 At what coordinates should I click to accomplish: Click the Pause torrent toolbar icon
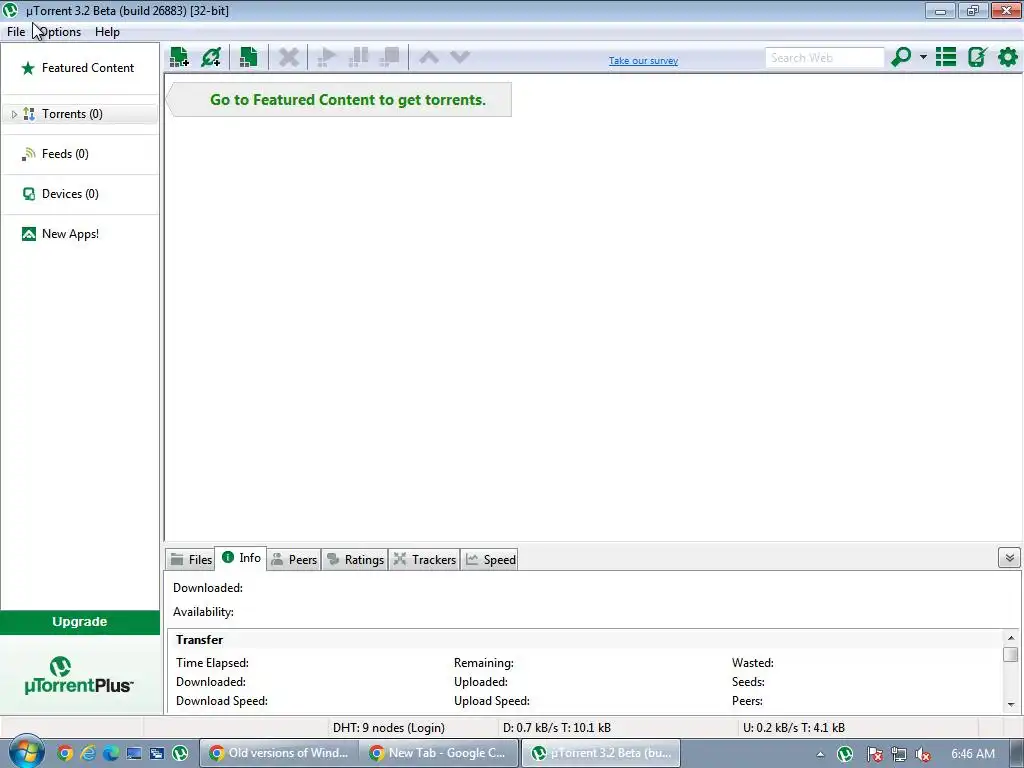[359, 57]
